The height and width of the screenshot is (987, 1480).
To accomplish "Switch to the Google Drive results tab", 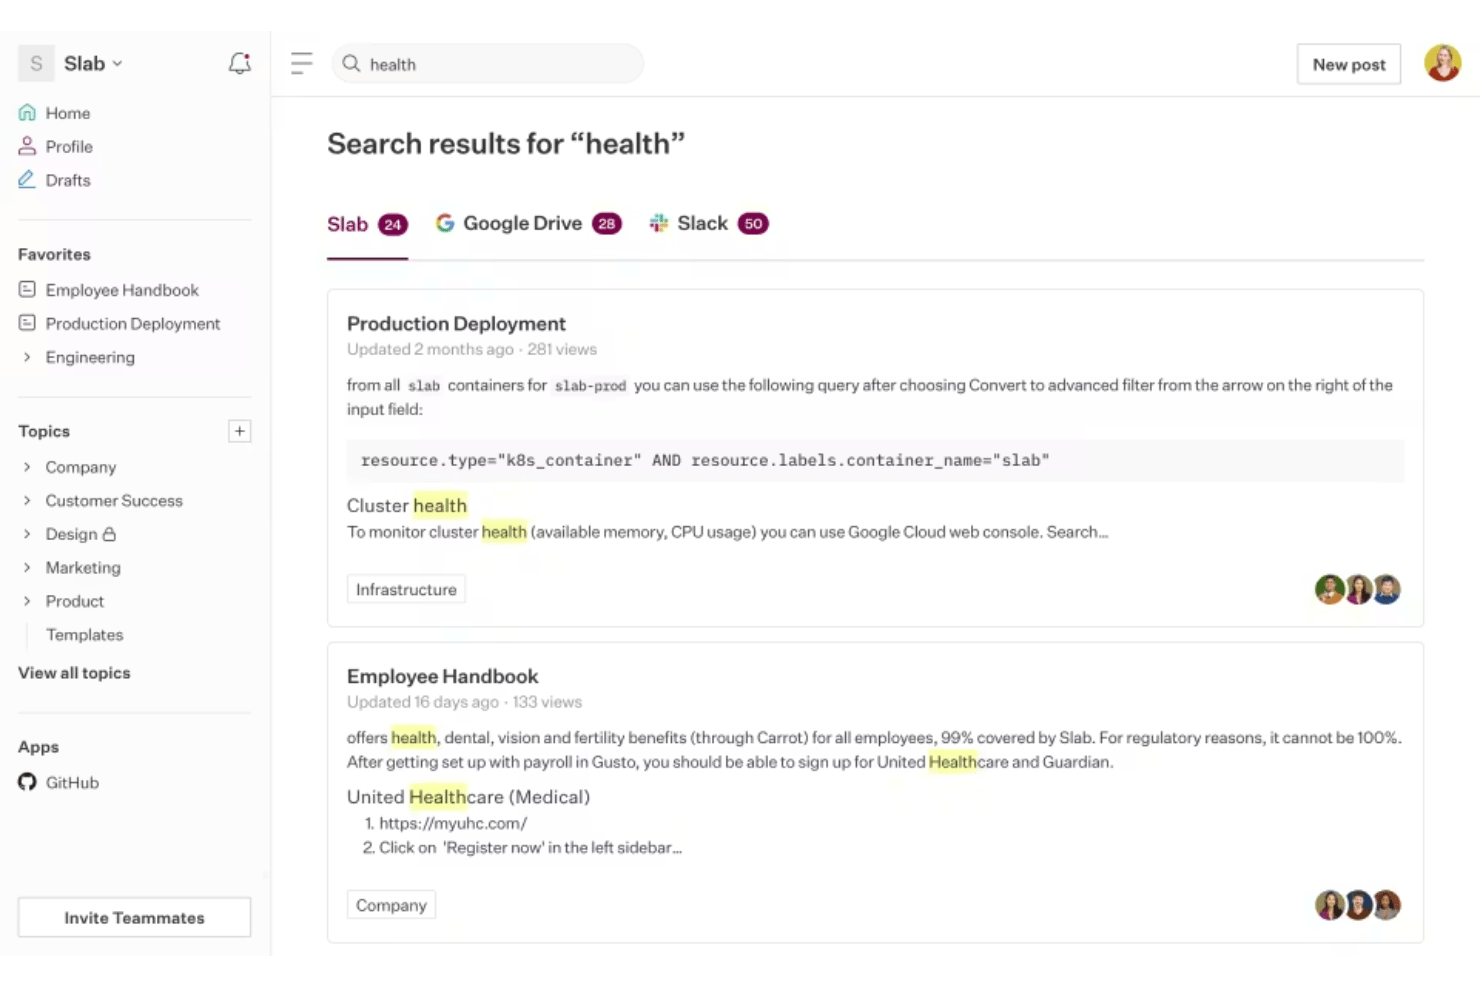I will click(528, 223).
